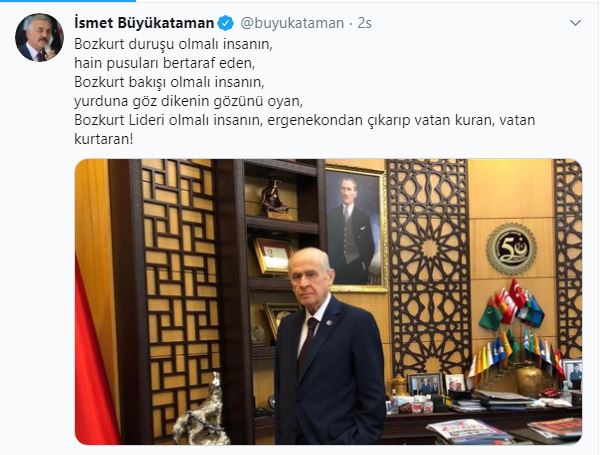
Task: Open the tweet via the 2s timestamp
Action: [365, 23]
